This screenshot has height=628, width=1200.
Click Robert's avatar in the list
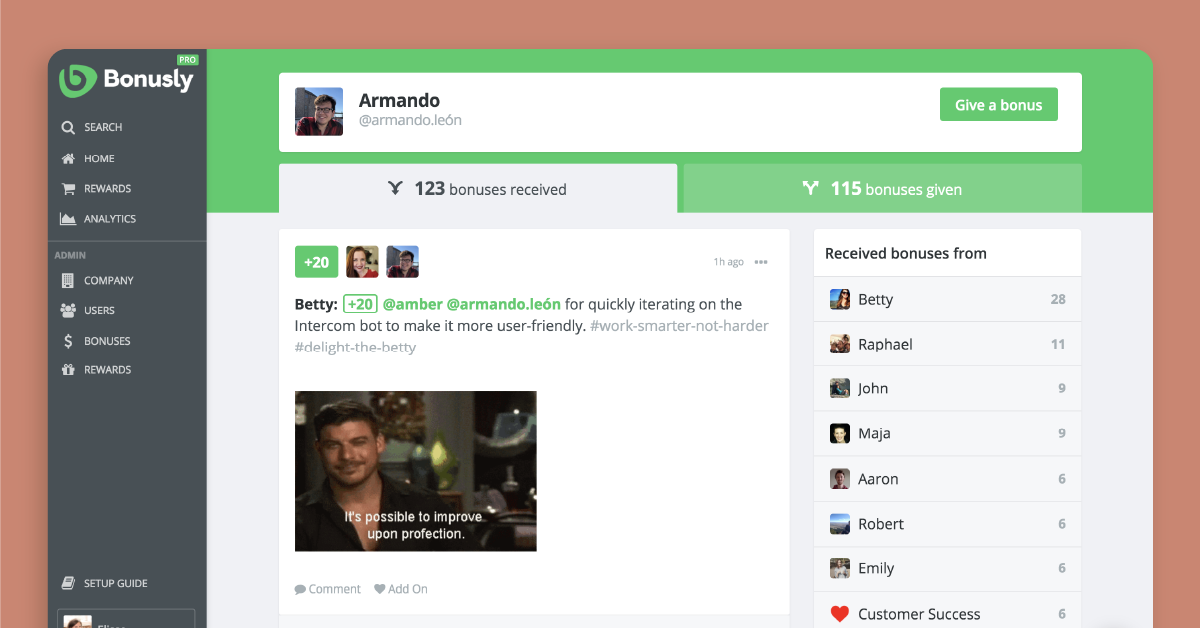pyautogui.click(x=840, y=524)
